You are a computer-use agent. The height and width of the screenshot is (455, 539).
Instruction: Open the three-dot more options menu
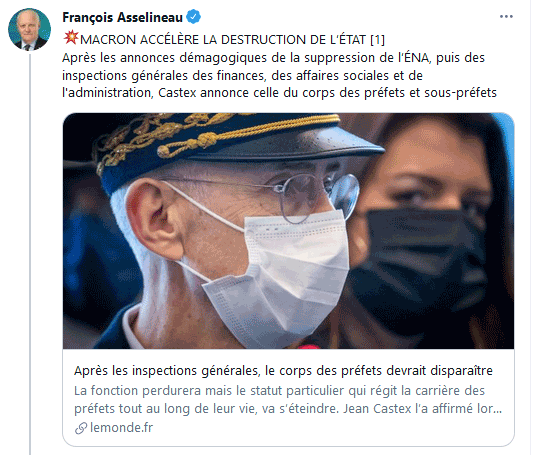click(x=506, y=16)
